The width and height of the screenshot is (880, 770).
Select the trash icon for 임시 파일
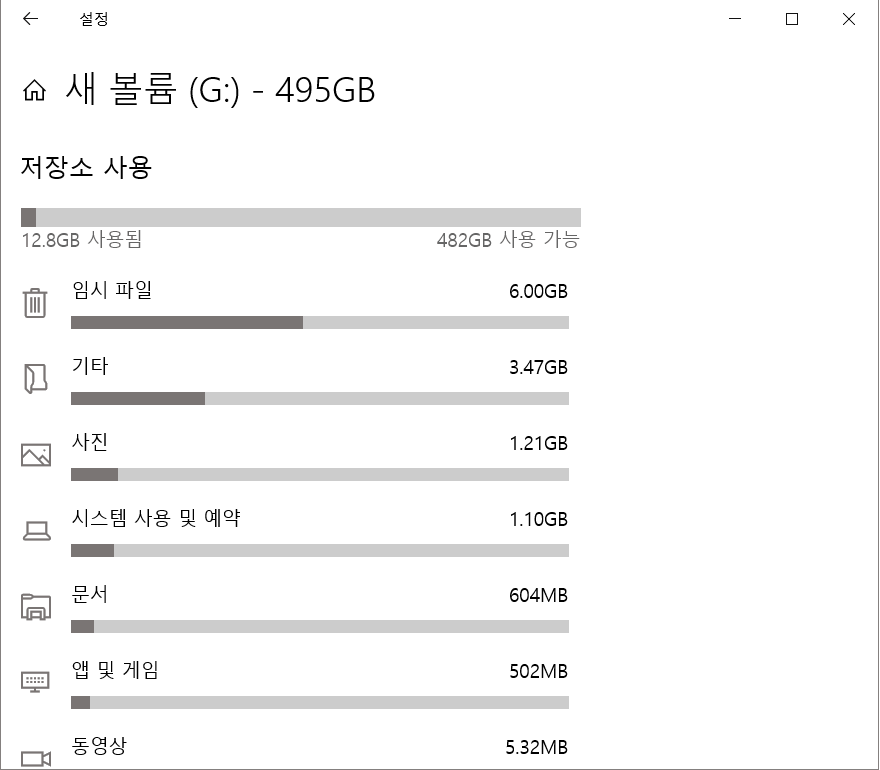tap(36, 303)
